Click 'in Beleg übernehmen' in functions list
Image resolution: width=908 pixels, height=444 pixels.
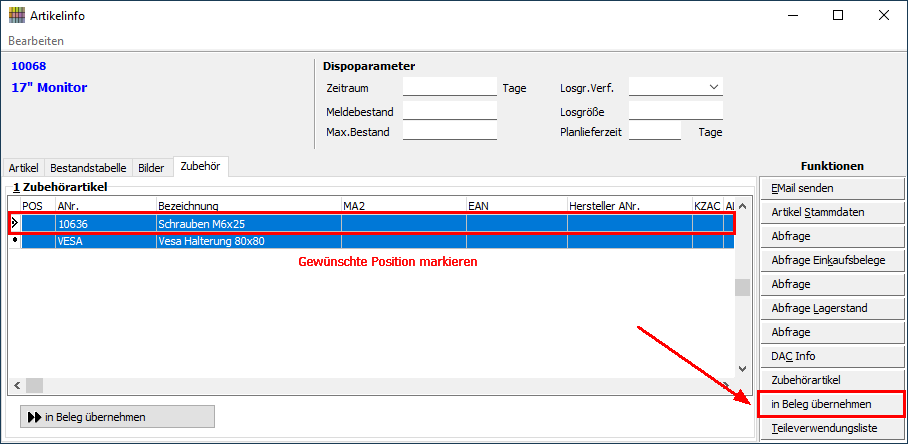pyautogui.click(x=831, y=404)
